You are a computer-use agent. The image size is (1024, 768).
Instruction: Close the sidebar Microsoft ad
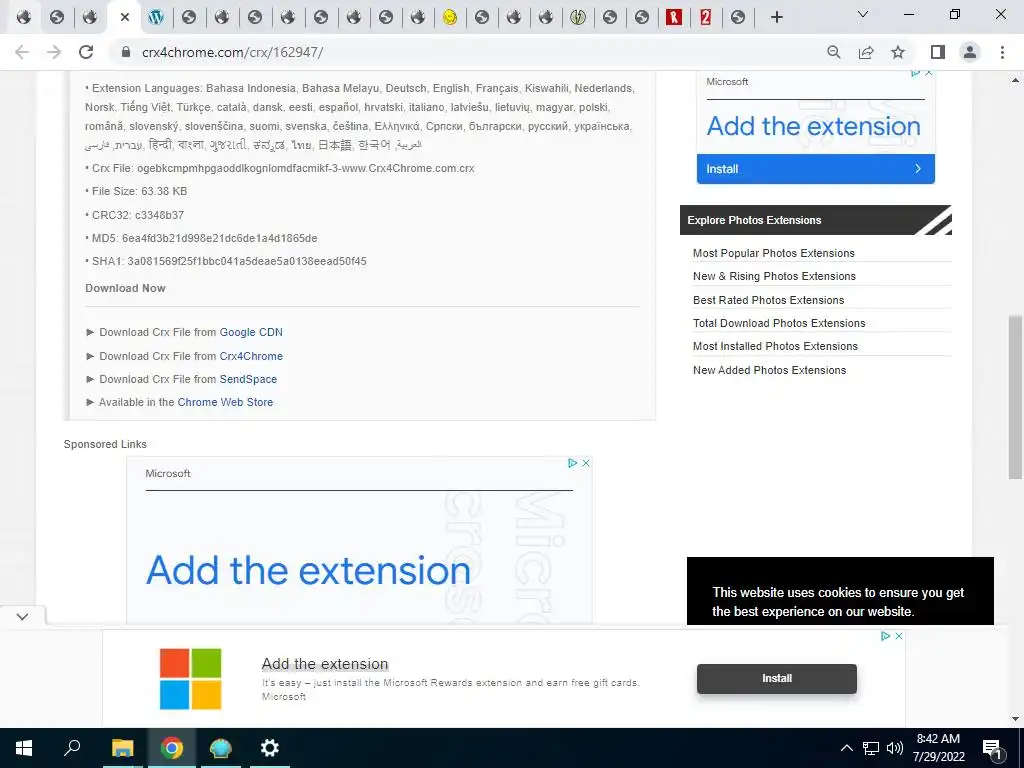tap(929, 73)
